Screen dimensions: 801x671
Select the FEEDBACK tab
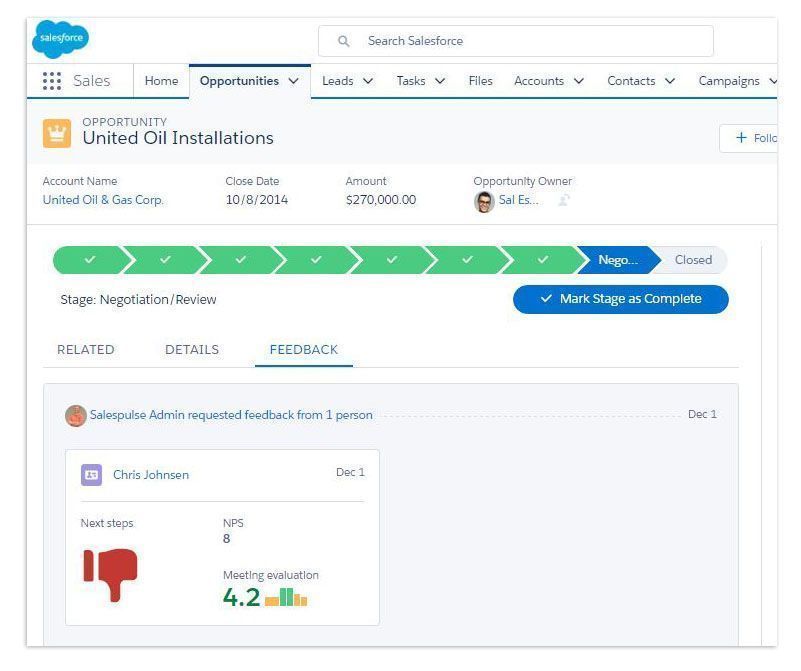tap(303, 350)
